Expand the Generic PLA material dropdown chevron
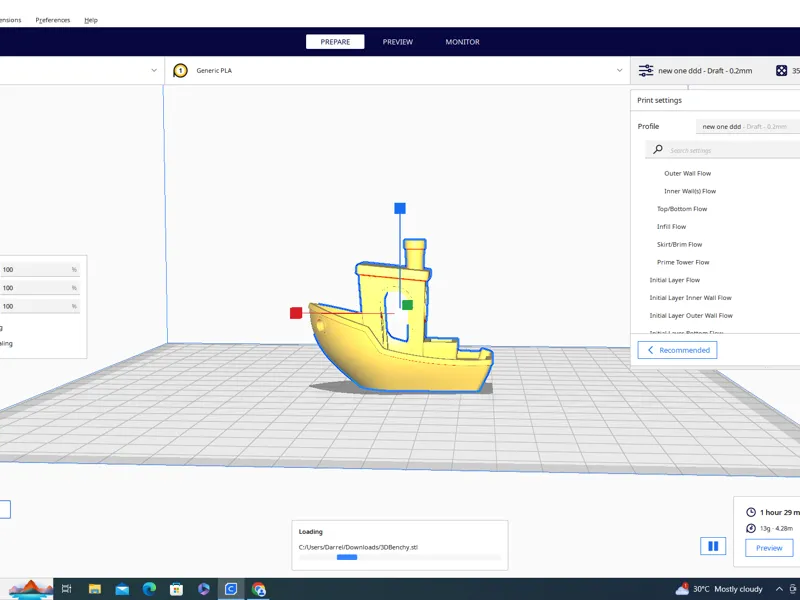 [x=619, y=70]
